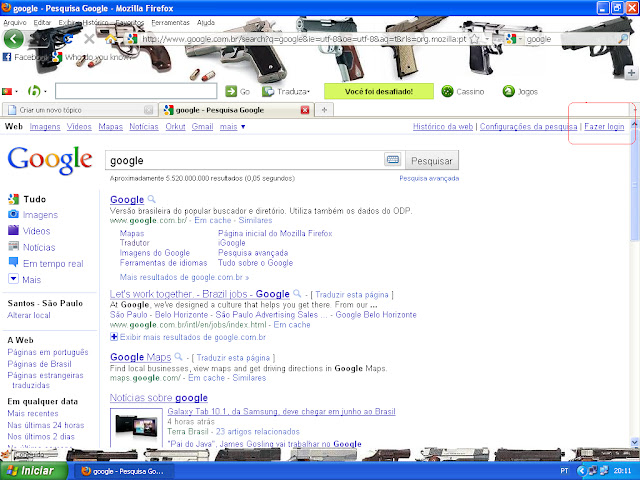
Task: Click the toolbar search text field
Action: pyautogui.click(x=136, y=91)
